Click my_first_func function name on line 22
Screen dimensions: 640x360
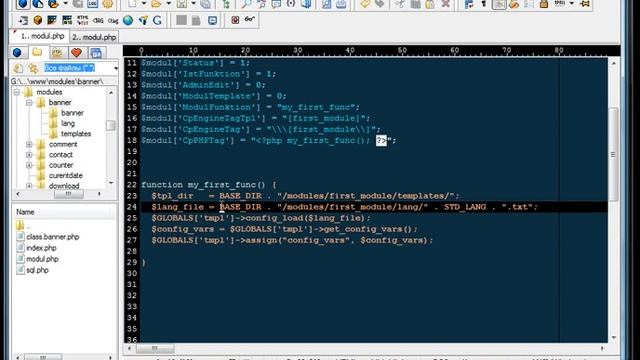221,185
